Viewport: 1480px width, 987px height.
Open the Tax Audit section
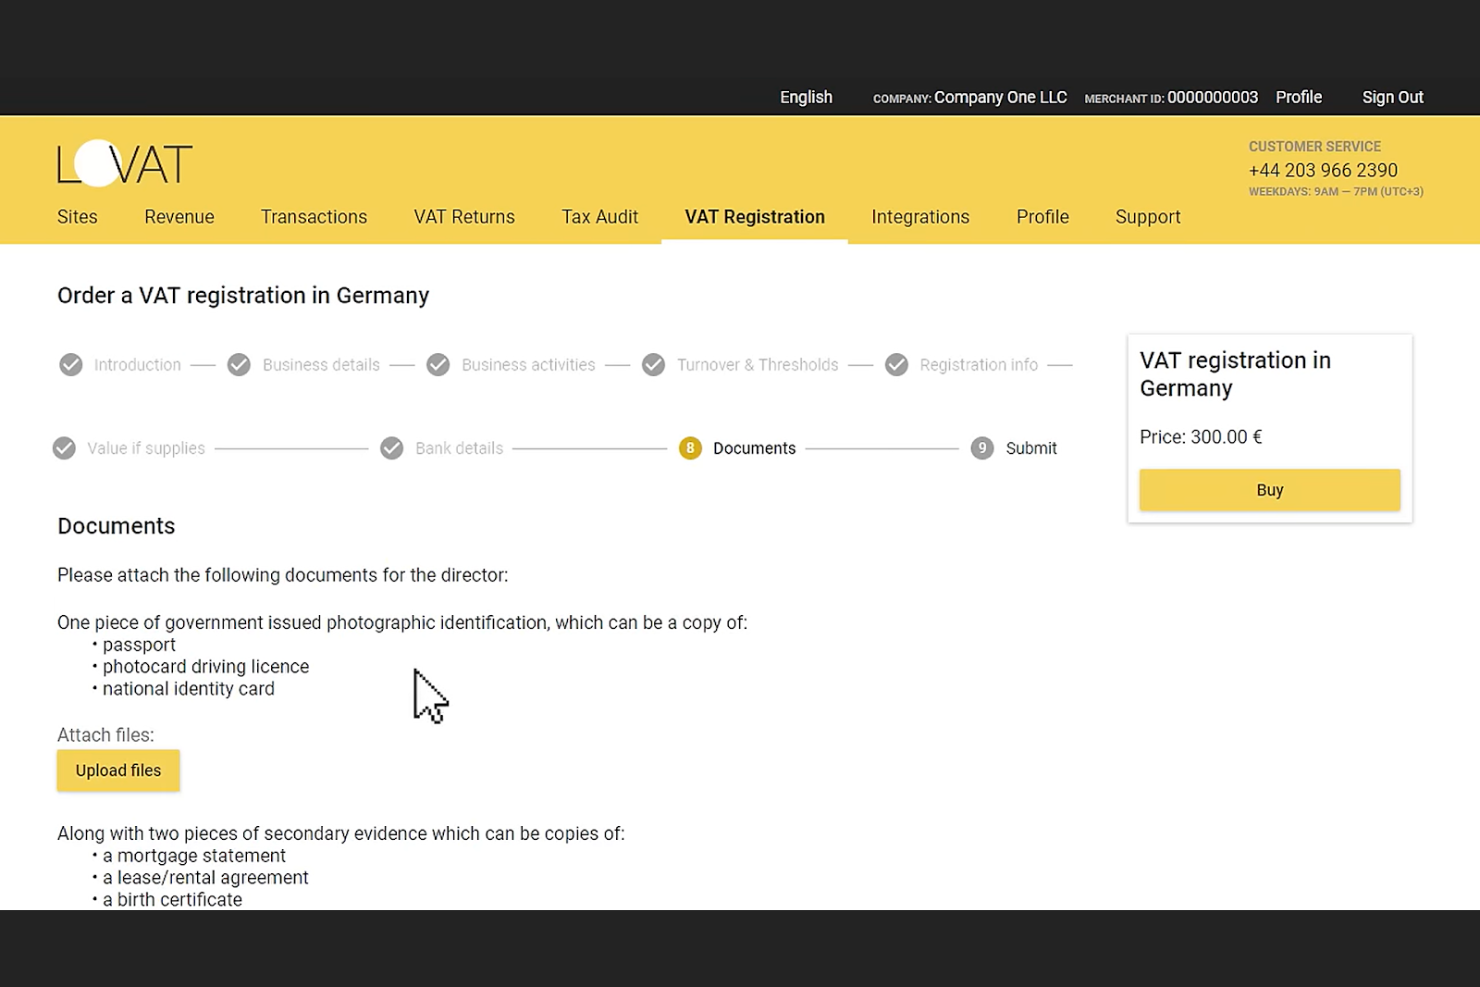(x=600, y=217)
